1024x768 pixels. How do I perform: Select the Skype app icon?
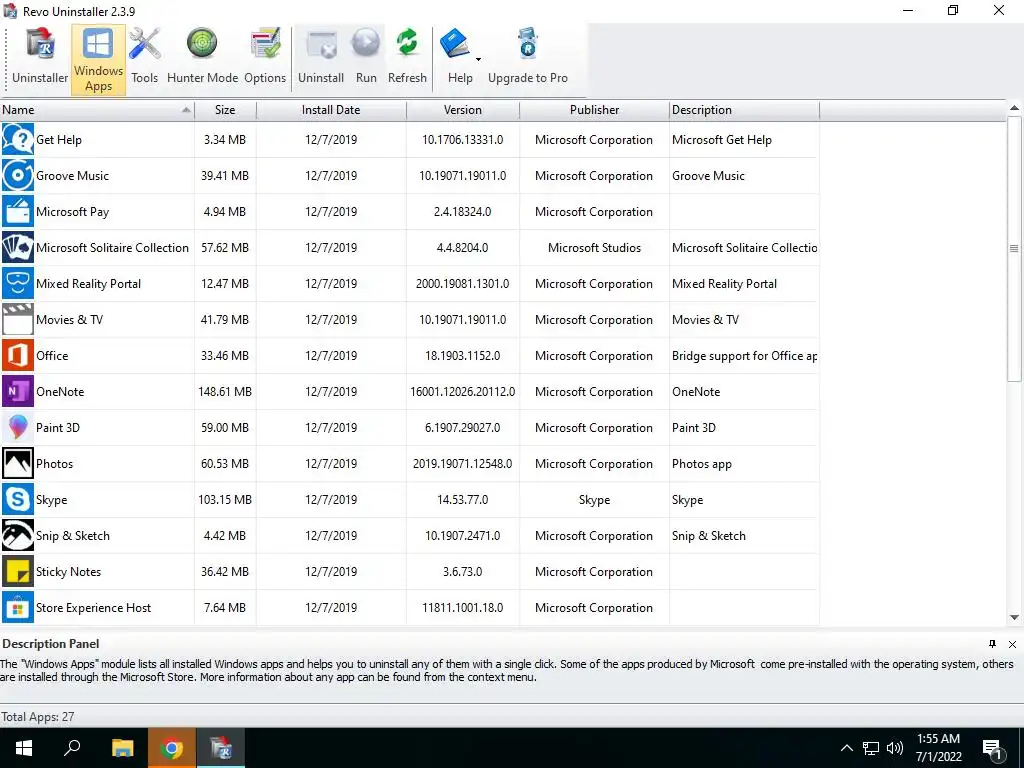18,499
